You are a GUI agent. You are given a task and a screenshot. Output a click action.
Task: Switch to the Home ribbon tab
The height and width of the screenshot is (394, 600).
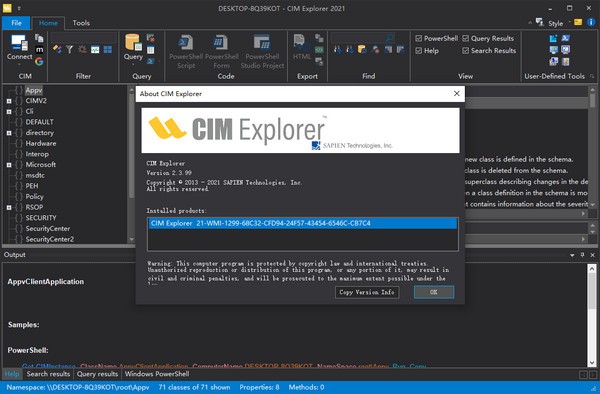(48, 23)
